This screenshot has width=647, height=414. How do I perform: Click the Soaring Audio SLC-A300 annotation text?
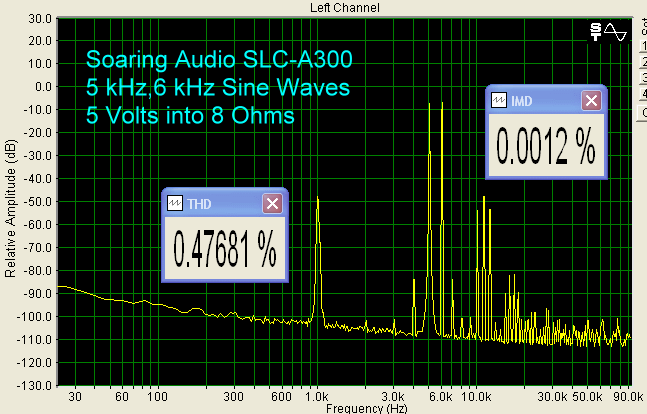219,59
